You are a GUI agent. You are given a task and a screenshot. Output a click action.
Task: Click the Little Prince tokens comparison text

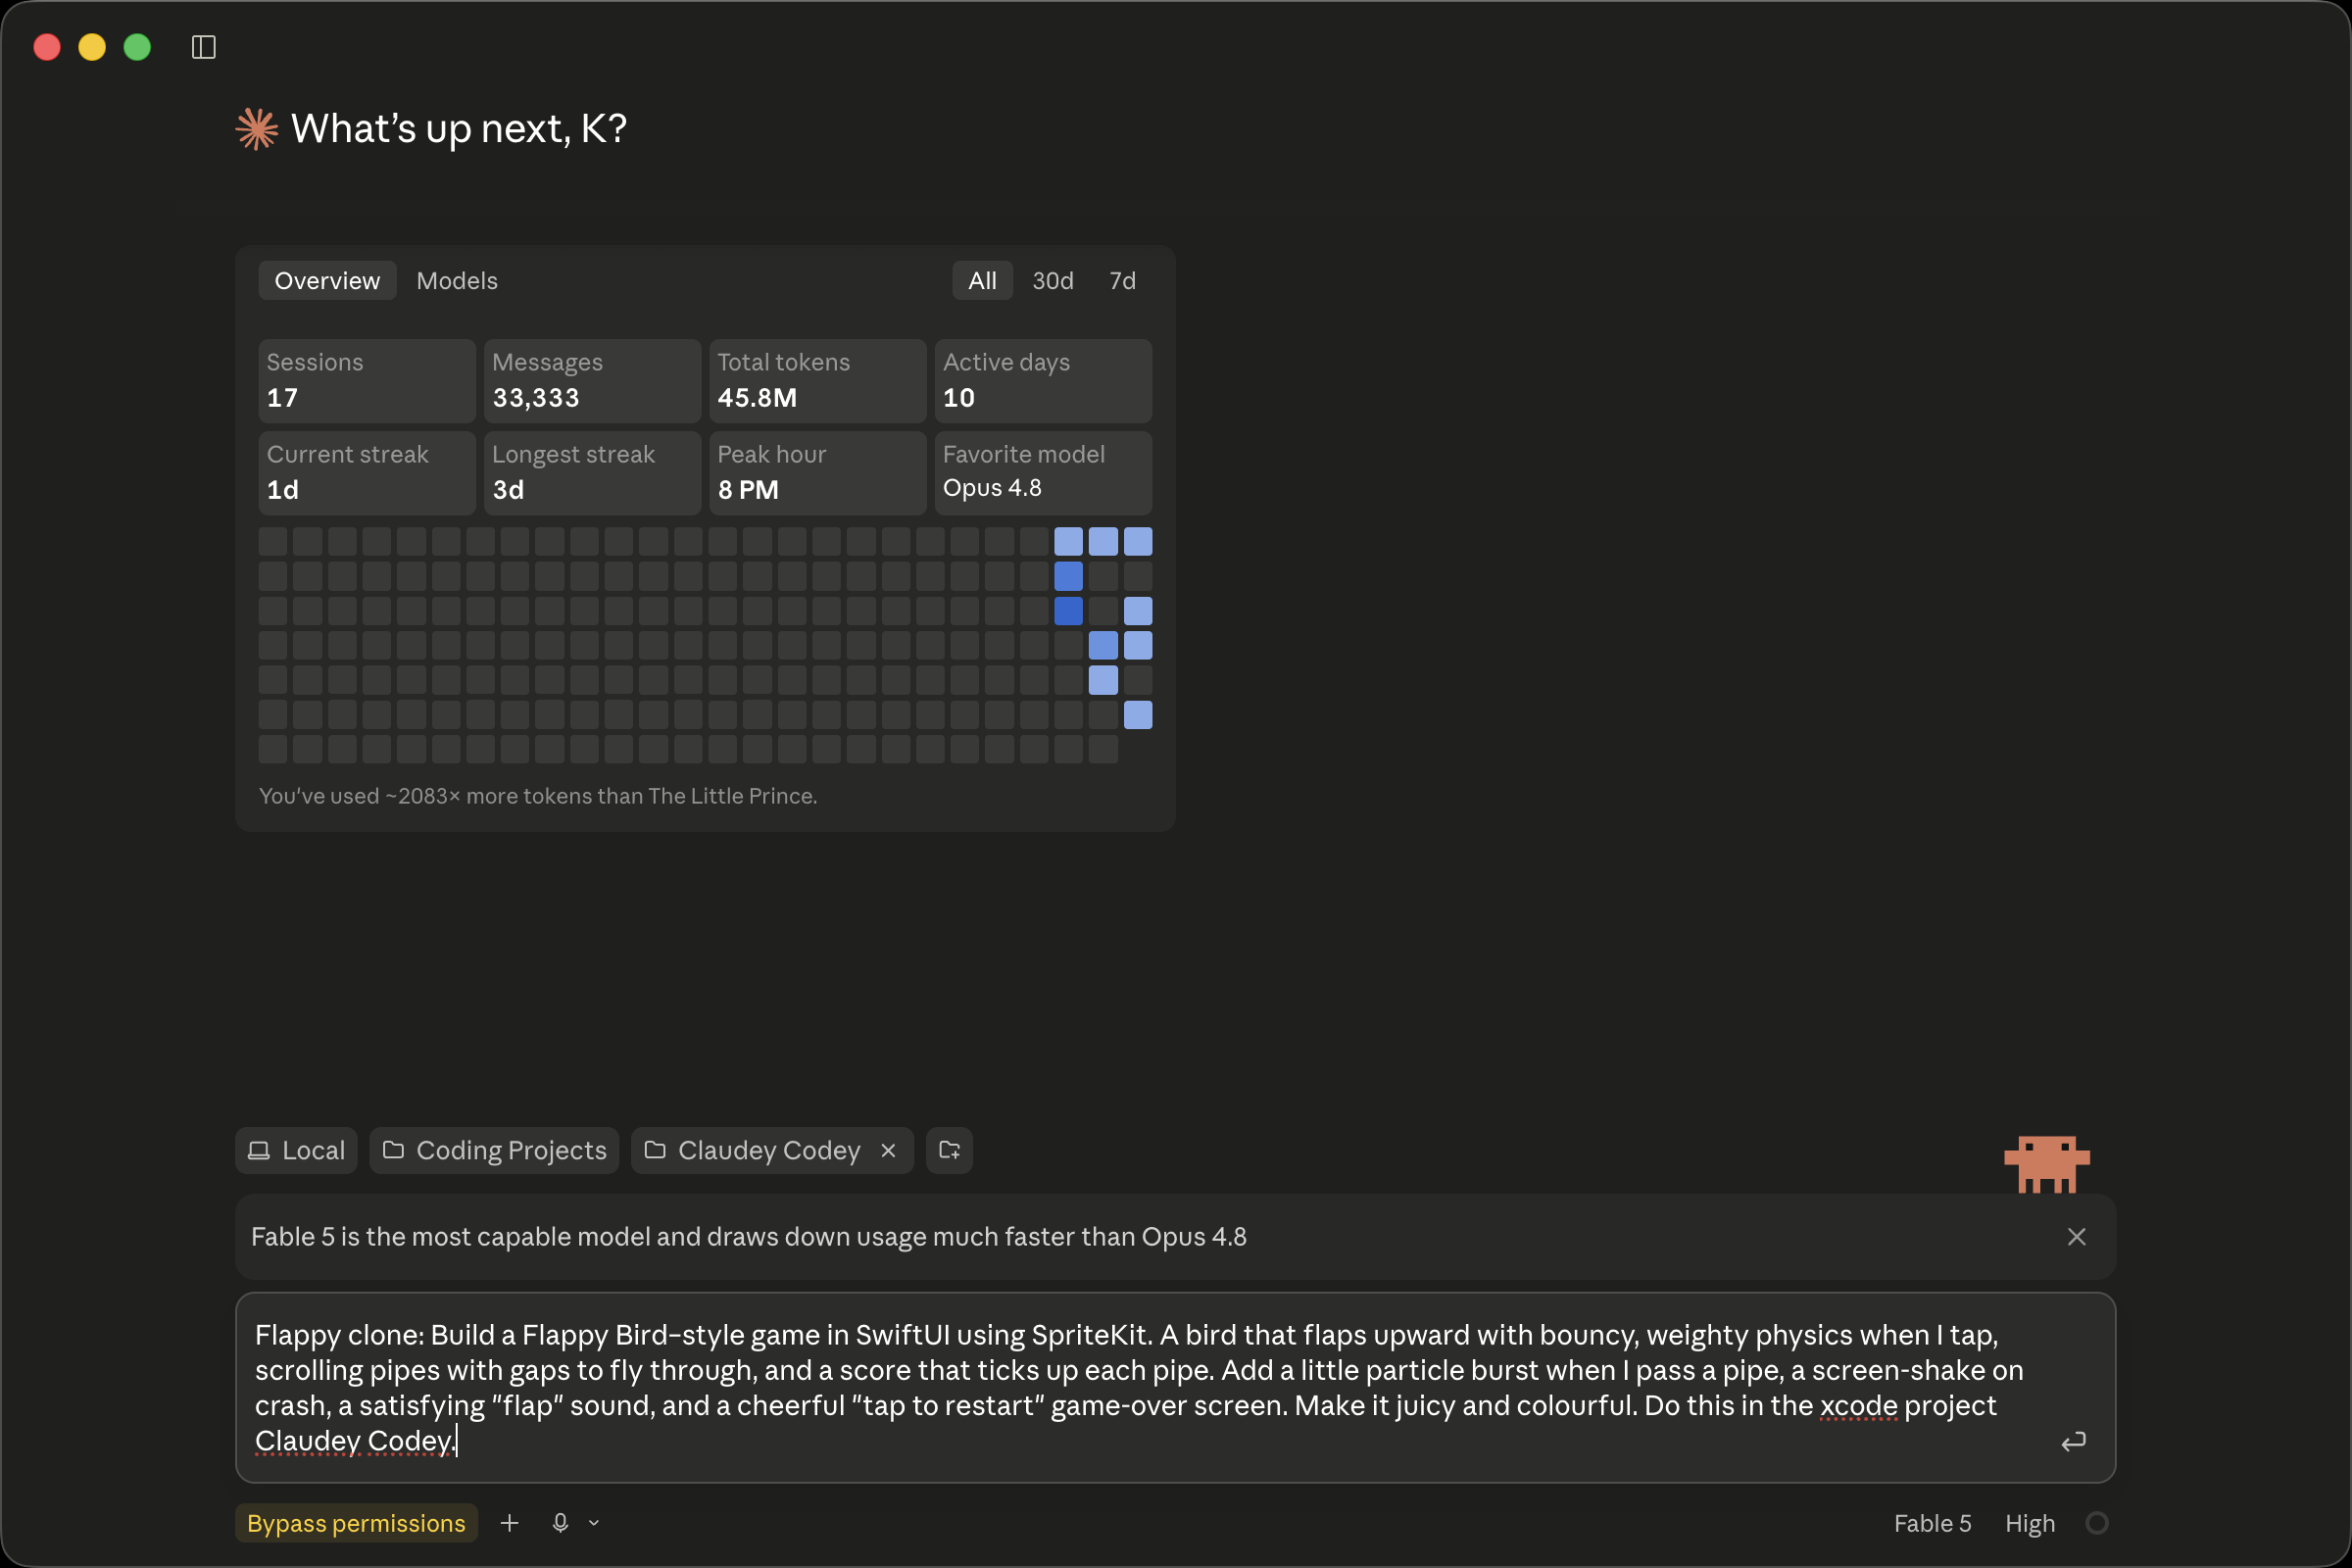click(x=538, y=796)
